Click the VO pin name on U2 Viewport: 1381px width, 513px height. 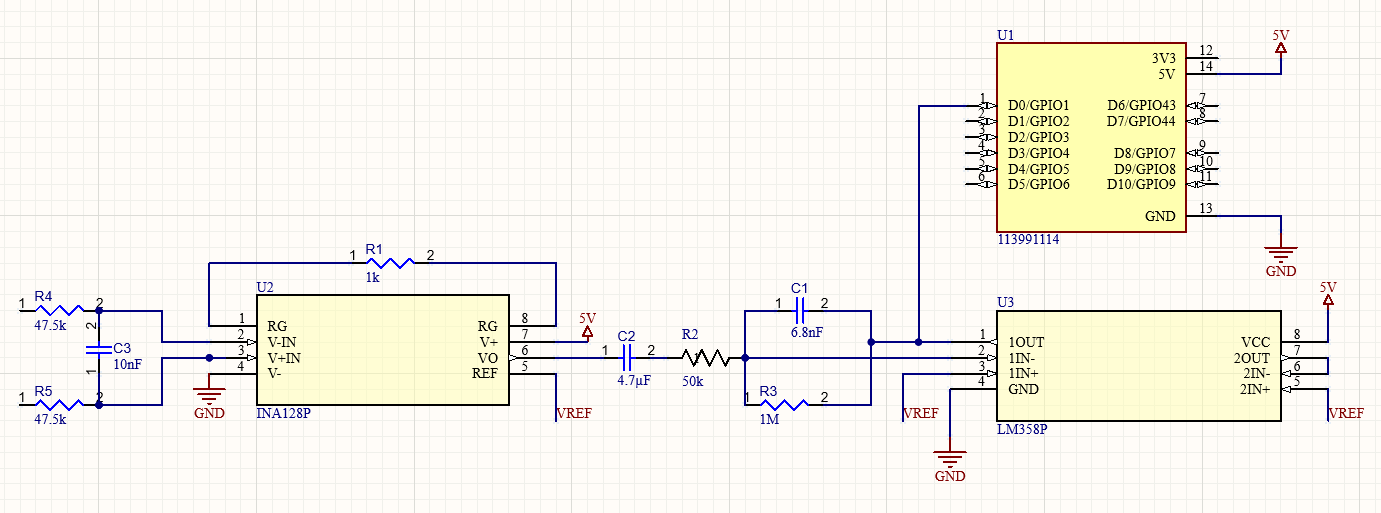click(x=488, y=358)
